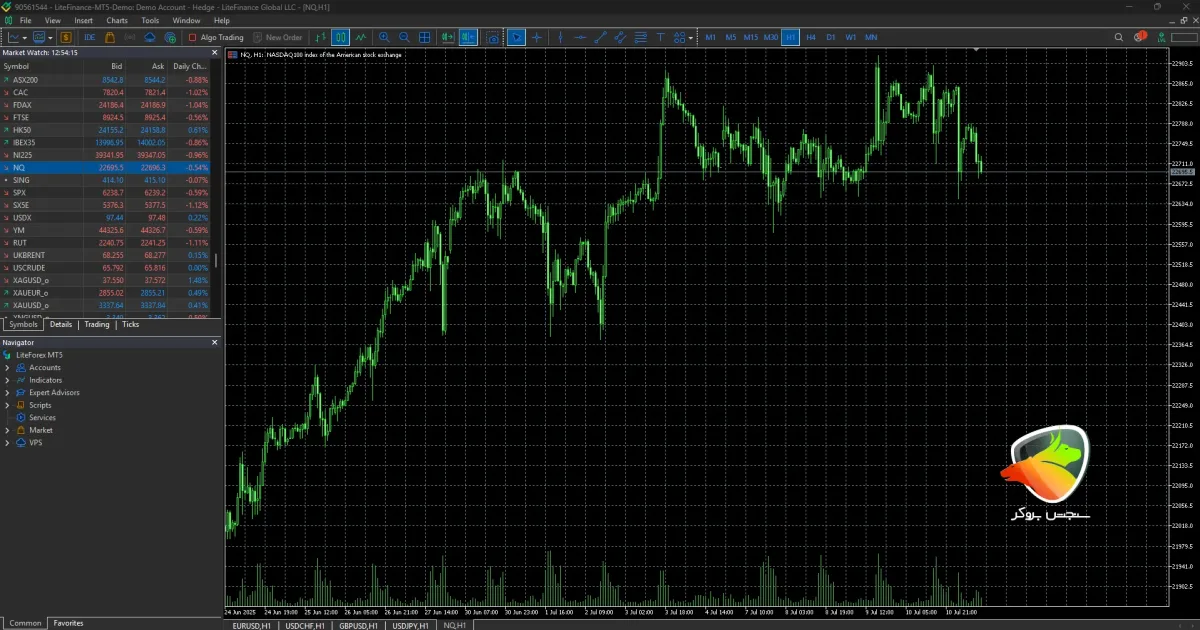Image resolution: width=1200 pixels, height=630 pixels.
Task: Switch chart to line chart style
Action: tap(361, 37)
